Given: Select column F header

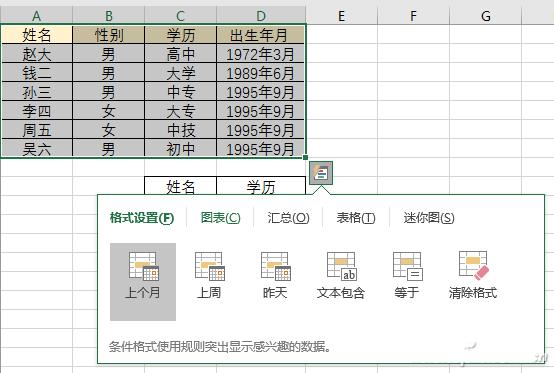Looking at the screenshot, I should point(413,16).
